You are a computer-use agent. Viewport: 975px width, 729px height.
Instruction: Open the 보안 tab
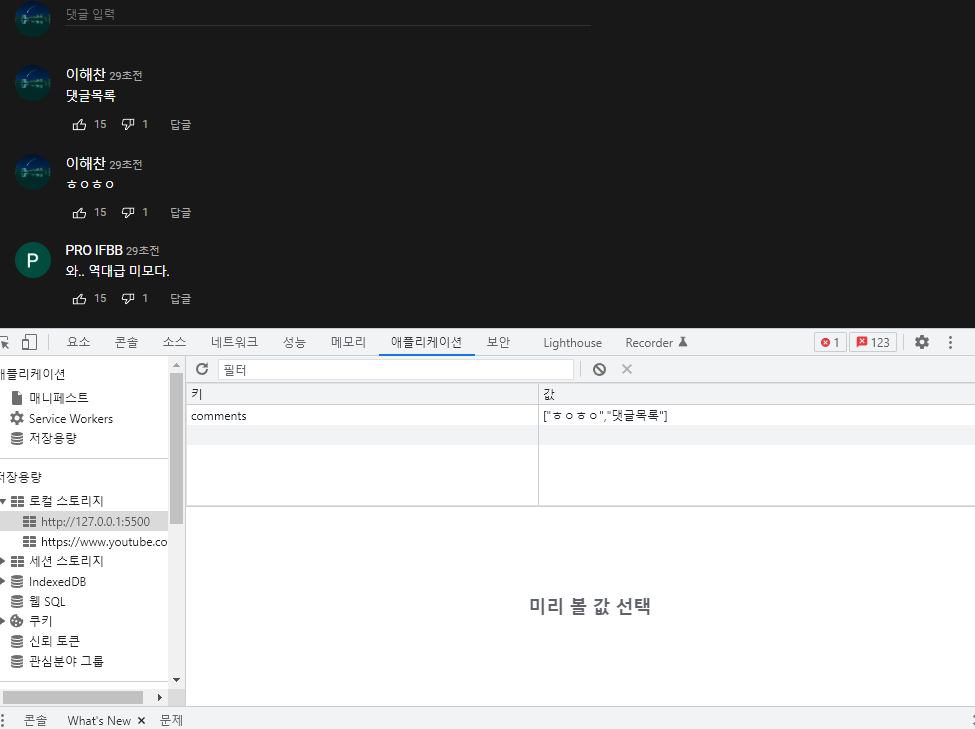point(498,342)
